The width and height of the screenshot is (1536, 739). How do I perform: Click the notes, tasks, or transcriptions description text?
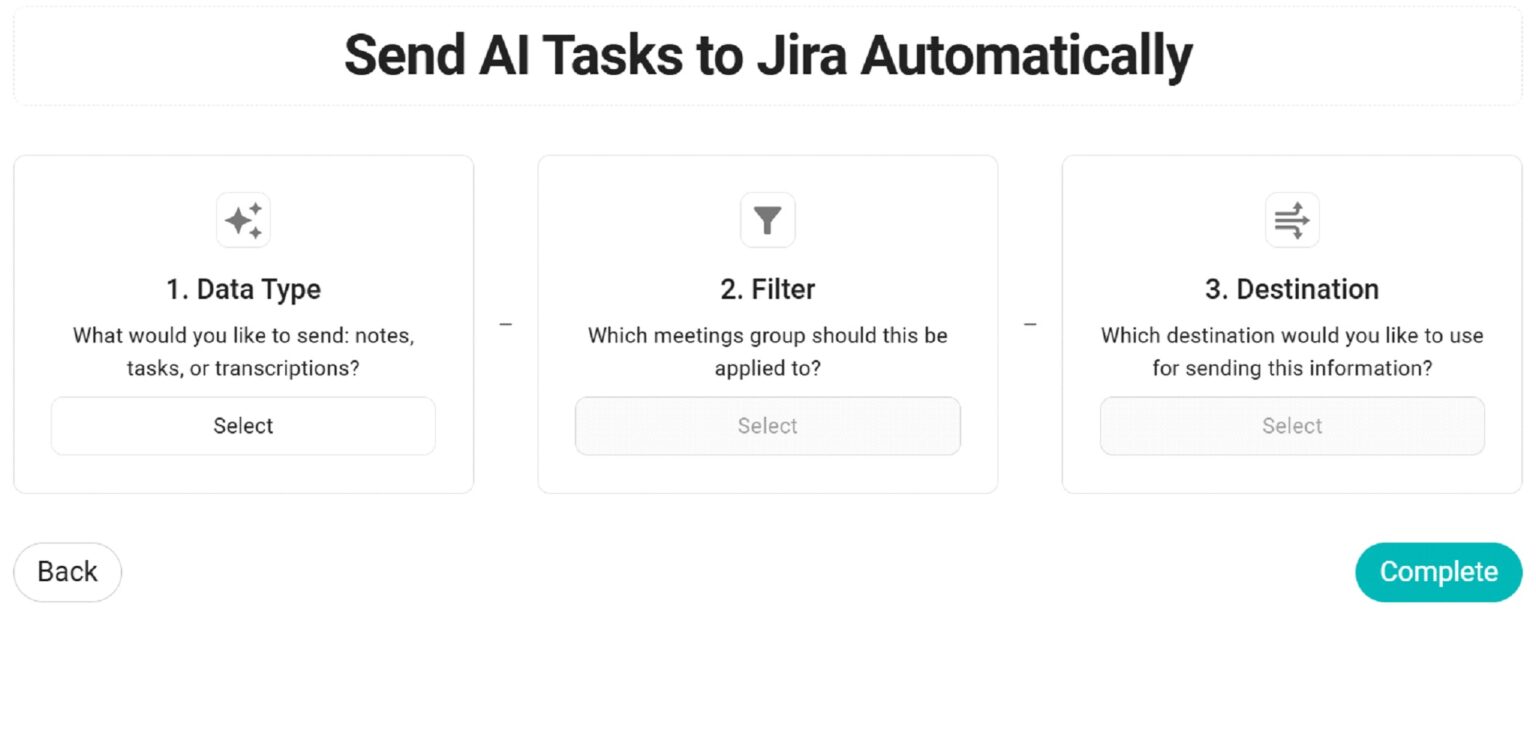click(243, 351)
